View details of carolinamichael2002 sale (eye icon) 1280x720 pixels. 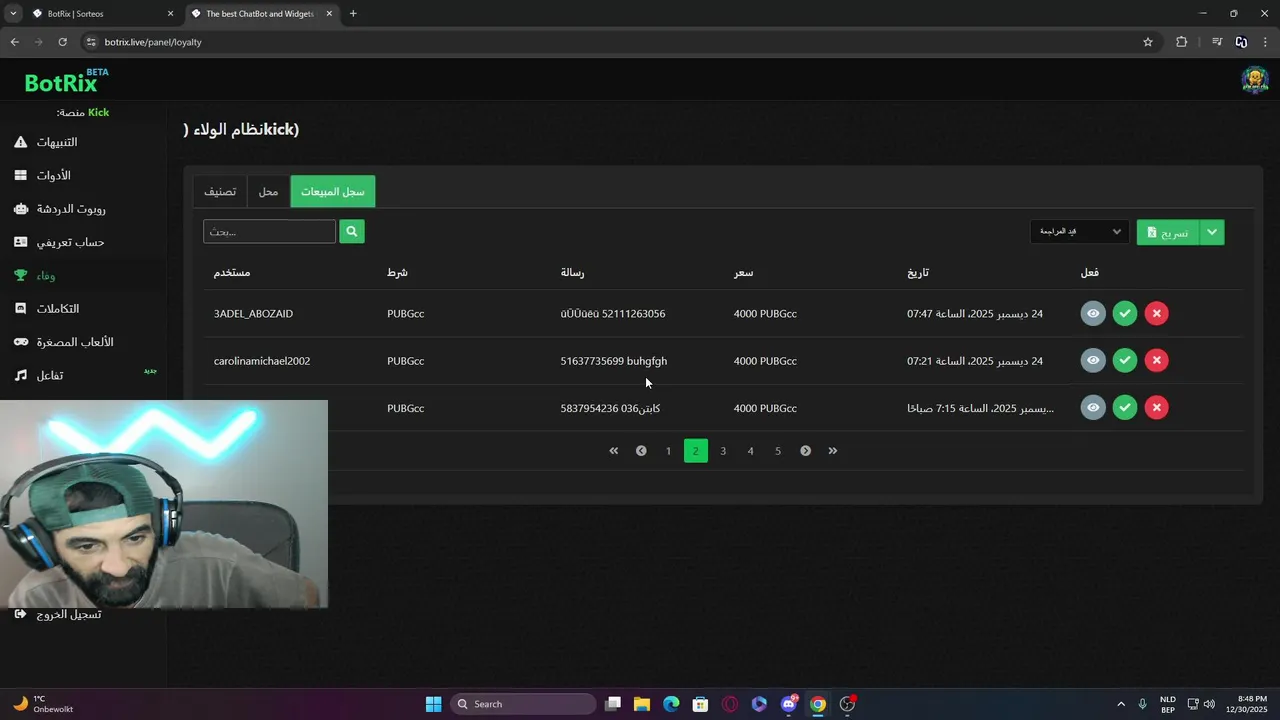click(1093, 360)
